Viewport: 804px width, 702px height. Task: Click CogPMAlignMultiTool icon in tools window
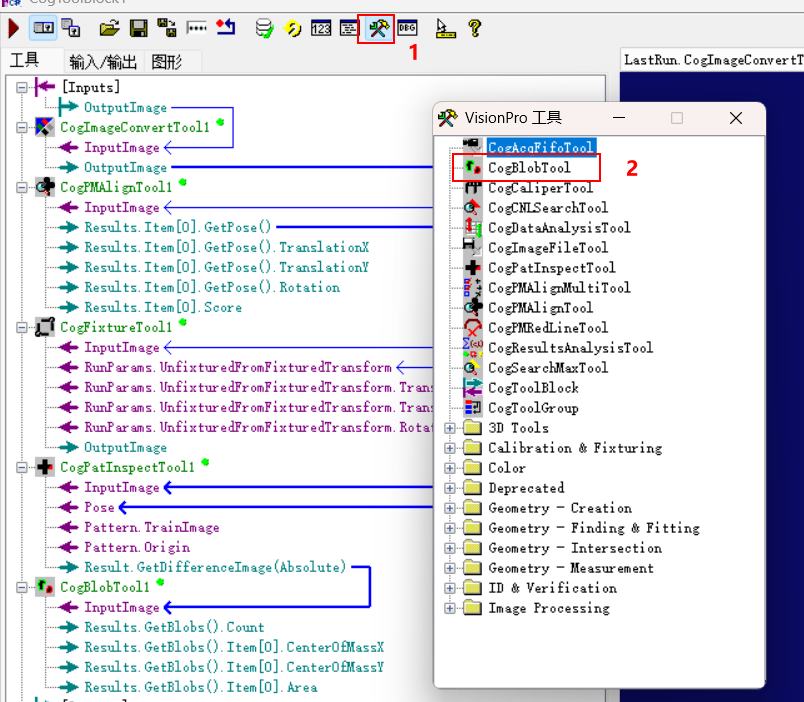click(x=472, y=287)
